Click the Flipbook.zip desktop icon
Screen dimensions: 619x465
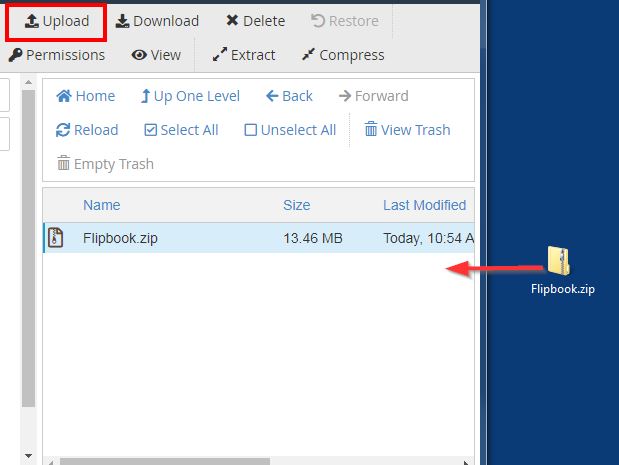pos(561,263)
